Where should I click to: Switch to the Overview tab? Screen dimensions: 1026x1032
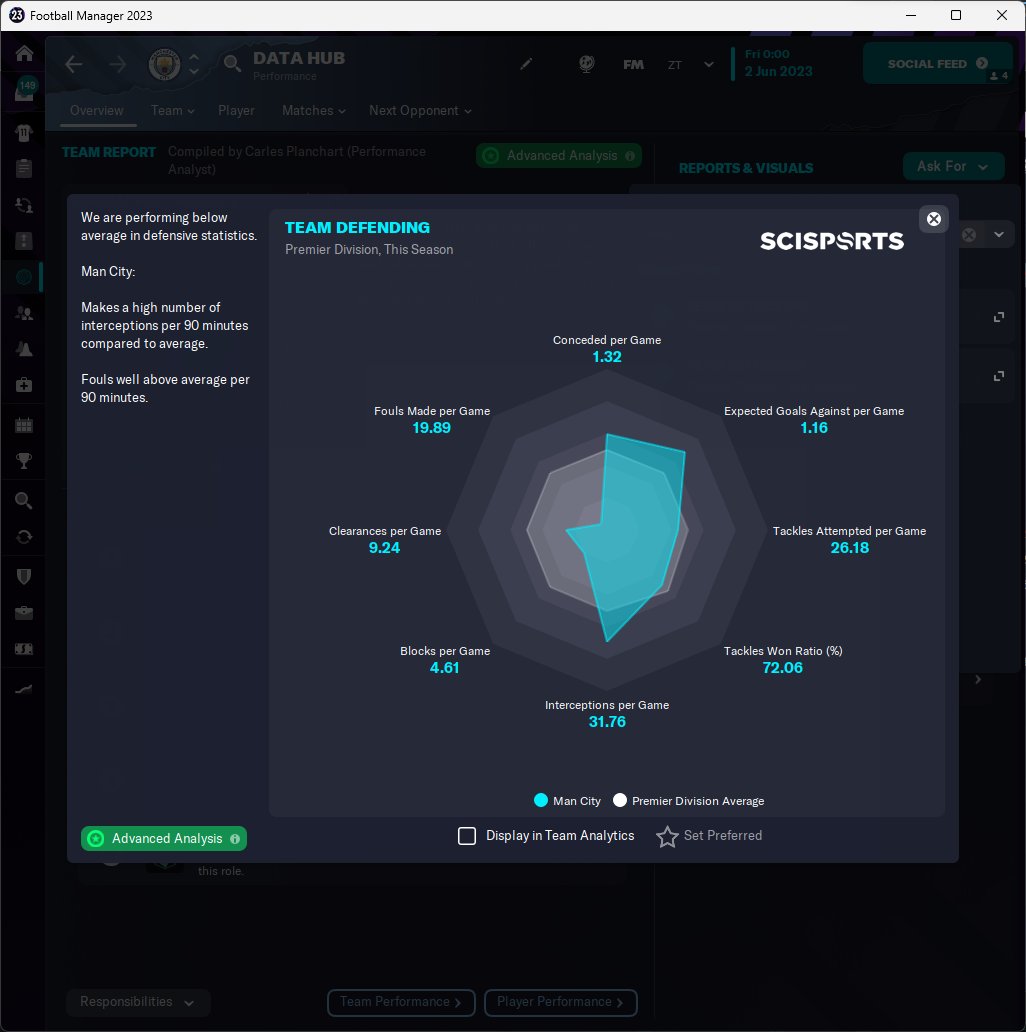(x=97, y=111)
